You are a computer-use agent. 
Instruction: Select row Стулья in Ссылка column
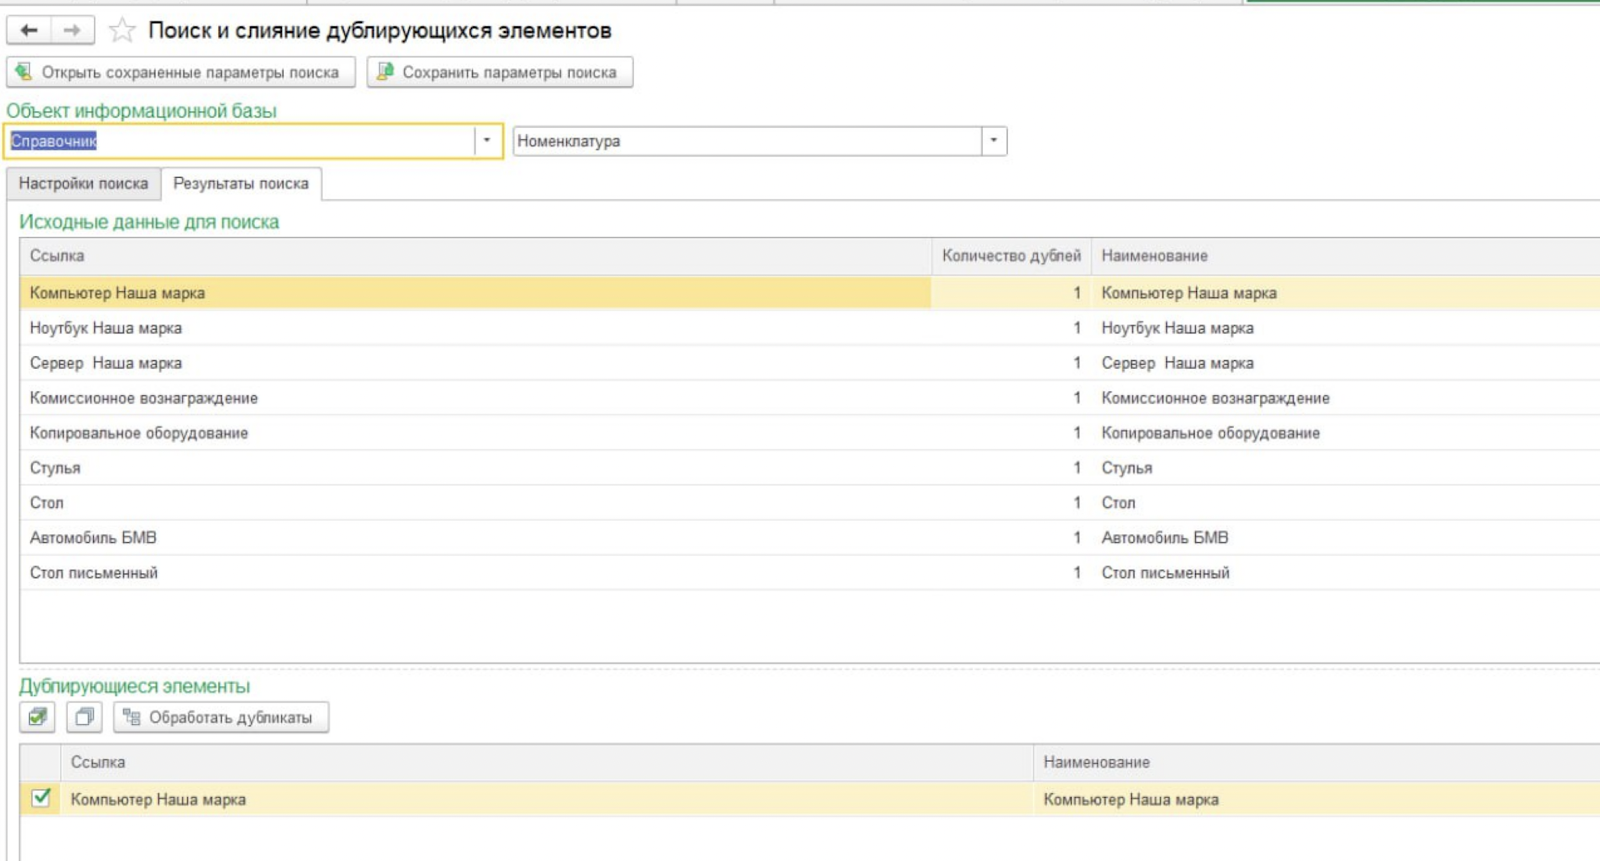(x=475, y=468)
